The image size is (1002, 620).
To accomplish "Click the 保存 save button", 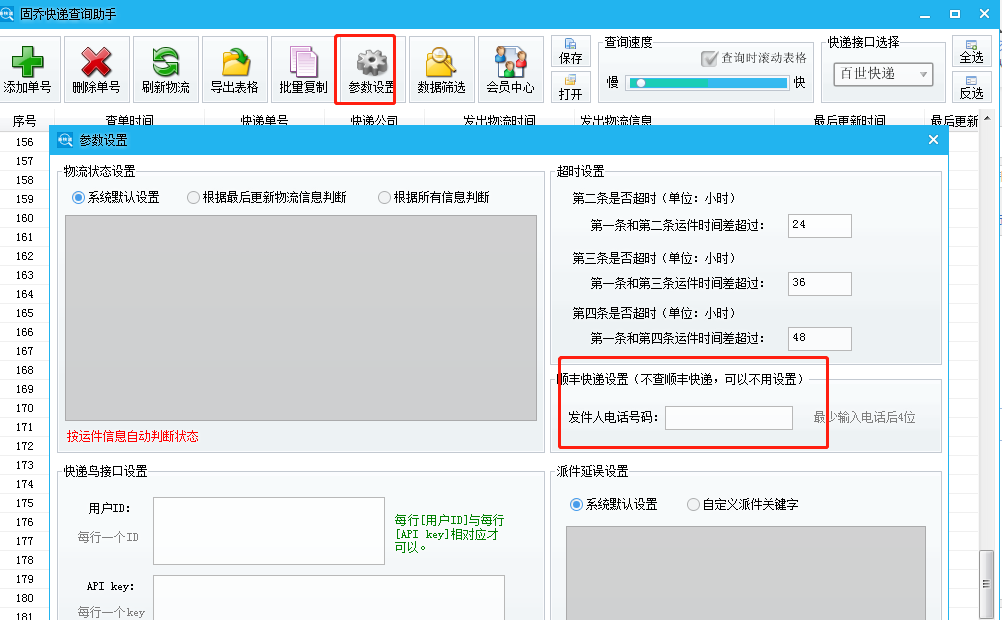I will [x=571, y=52].
